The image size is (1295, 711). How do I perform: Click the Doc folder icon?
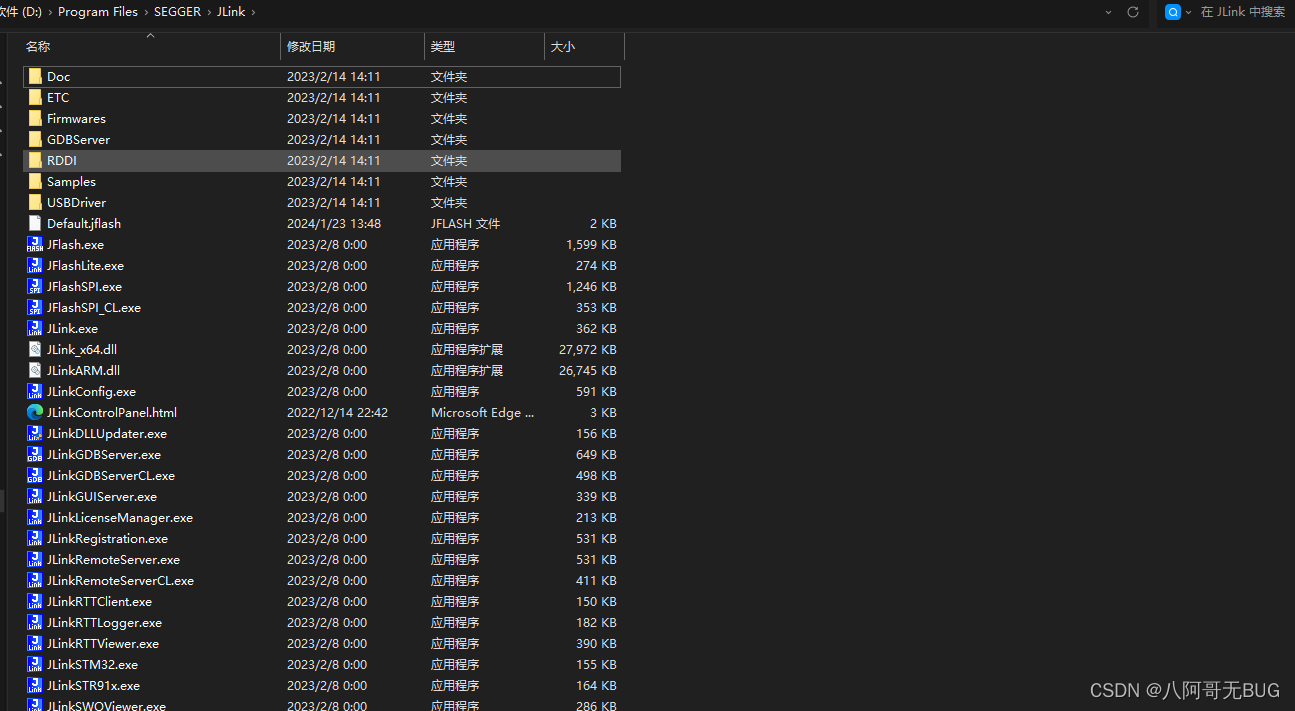pyautogui.click(x=35, y=76)
